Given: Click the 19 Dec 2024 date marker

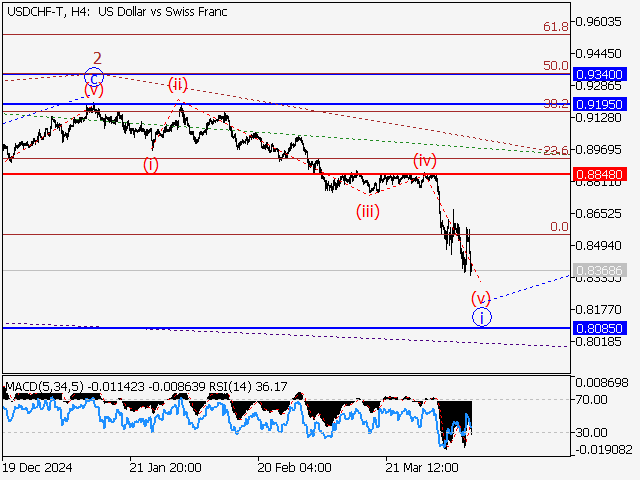Looking at the screenshot, I should 38,467.
